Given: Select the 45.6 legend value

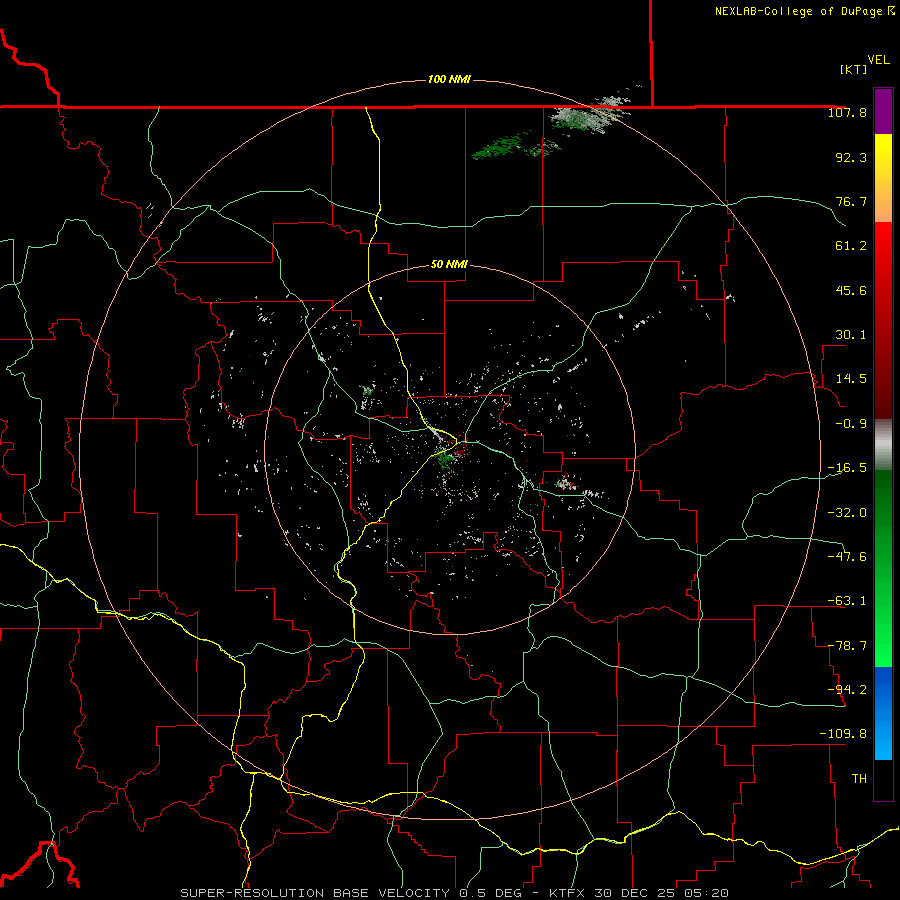Looking at the screenshot, I should 851,290.
